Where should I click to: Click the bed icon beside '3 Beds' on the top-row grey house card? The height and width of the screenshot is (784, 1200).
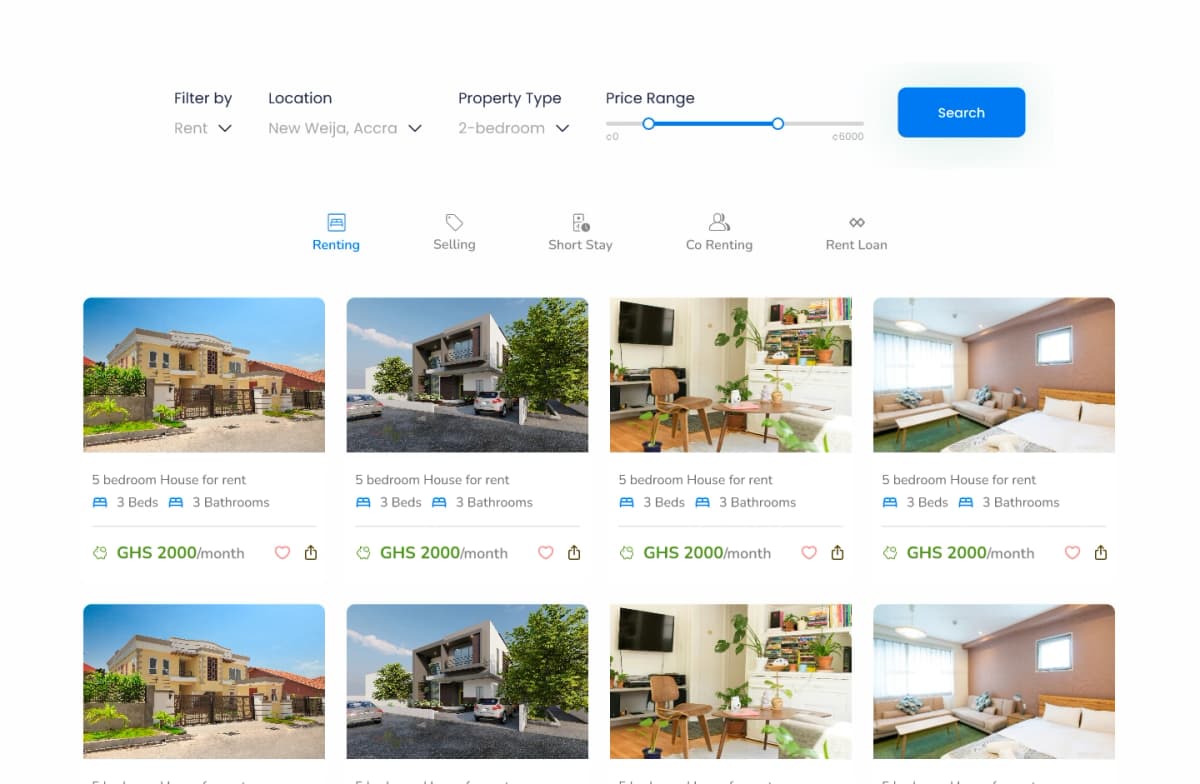point(363,502)
